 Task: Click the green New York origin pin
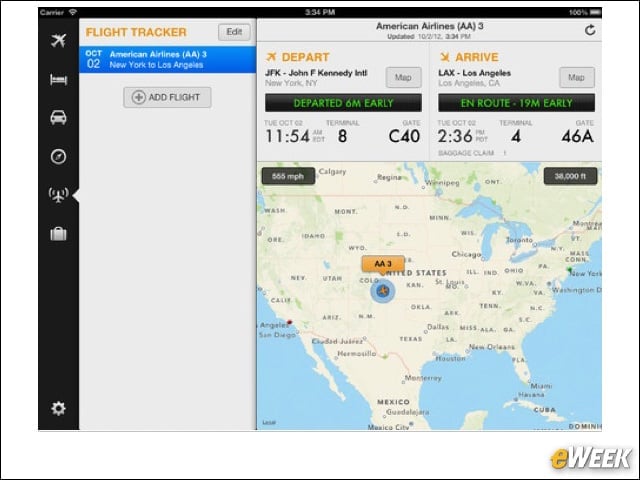pyautogui.click(x=569, y=270)
